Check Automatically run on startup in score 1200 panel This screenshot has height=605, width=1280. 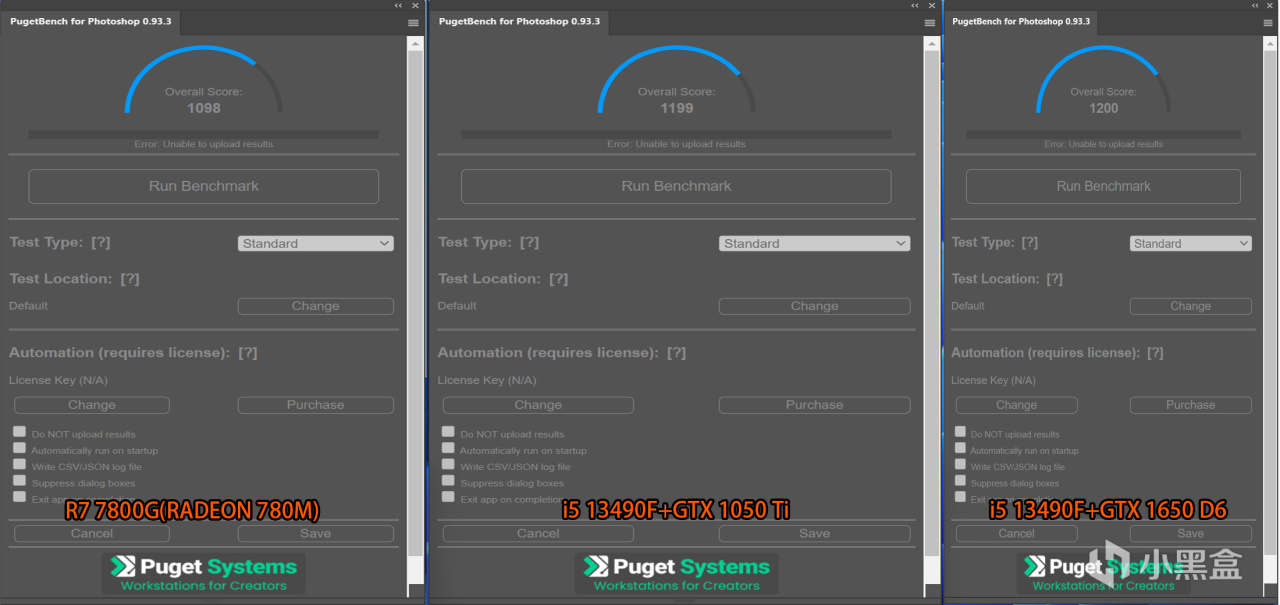[960, 448]
